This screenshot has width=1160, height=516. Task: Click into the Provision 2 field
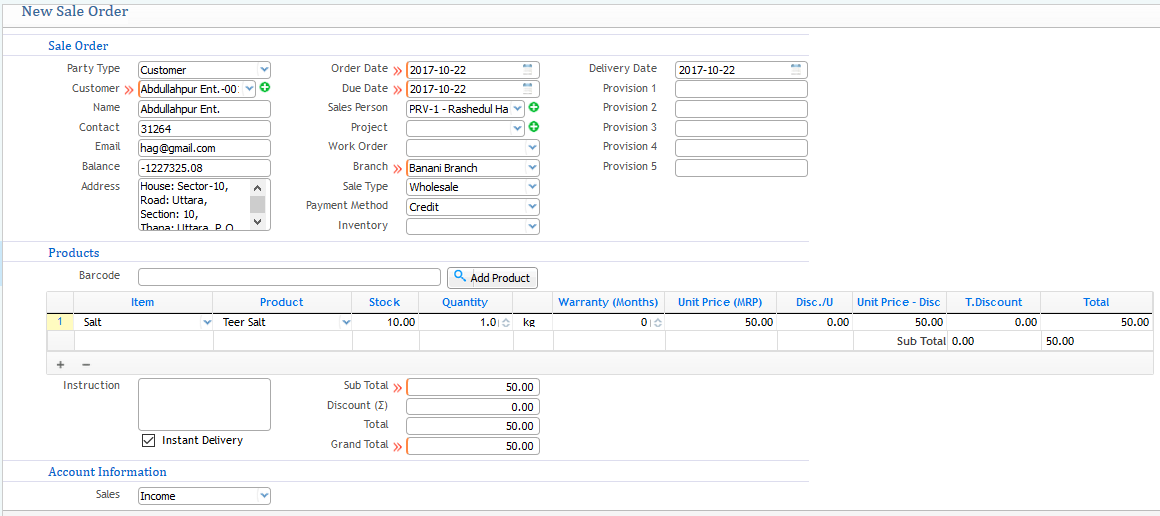741,108
